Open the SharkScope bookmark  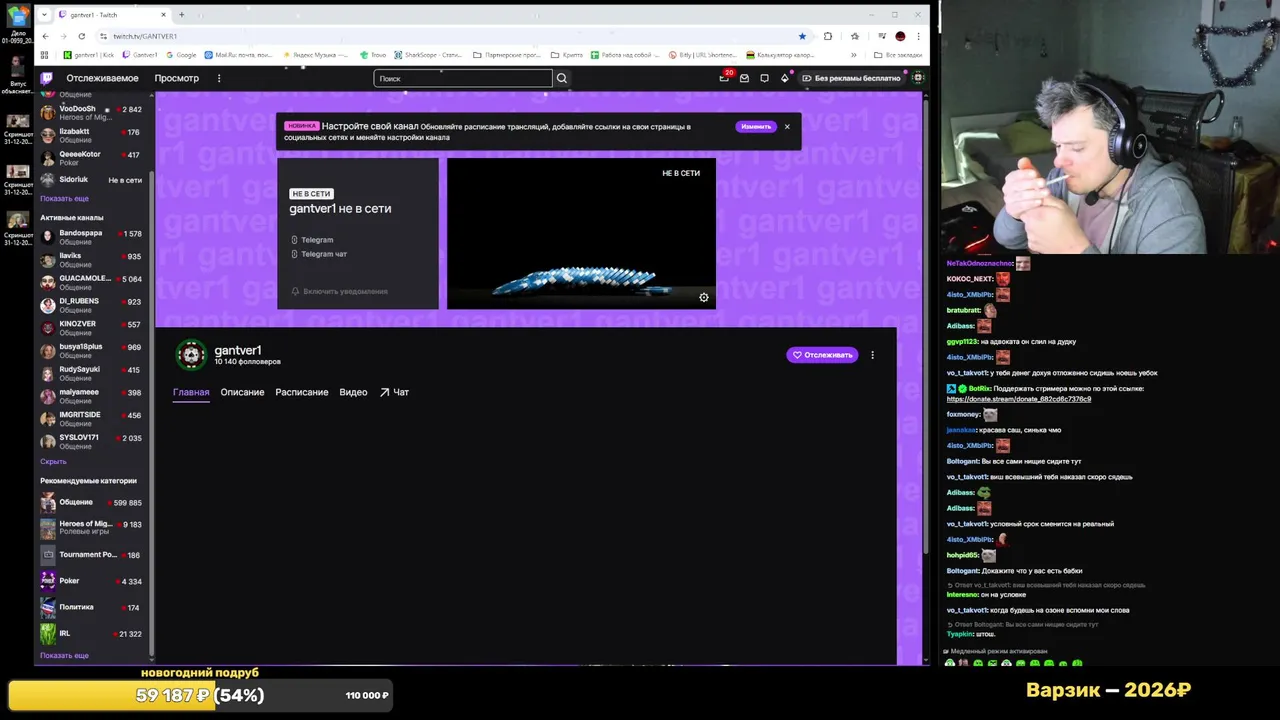tap(429, 55)
